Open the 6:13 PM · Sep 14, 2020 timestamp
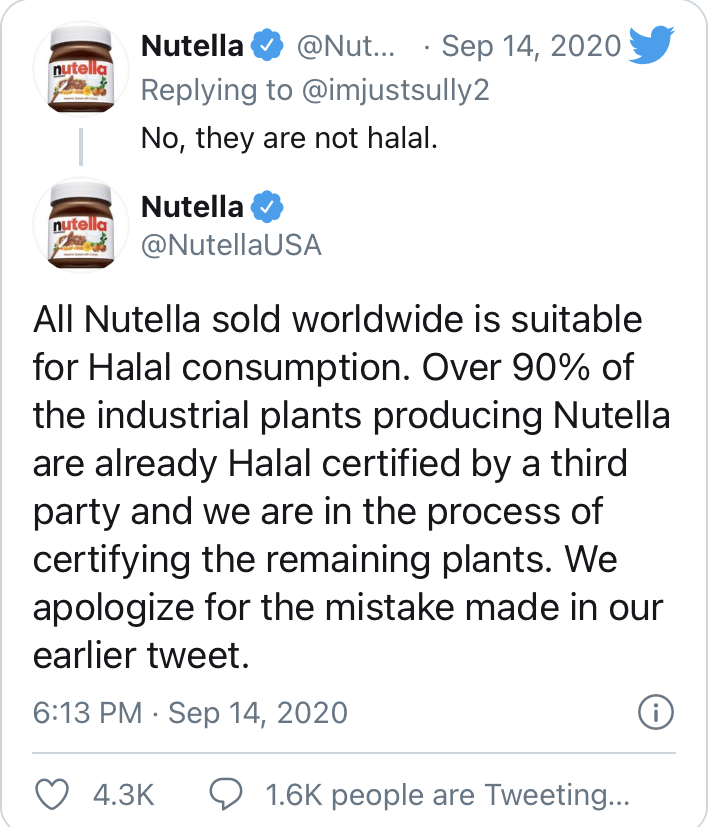 coord(190,713)
